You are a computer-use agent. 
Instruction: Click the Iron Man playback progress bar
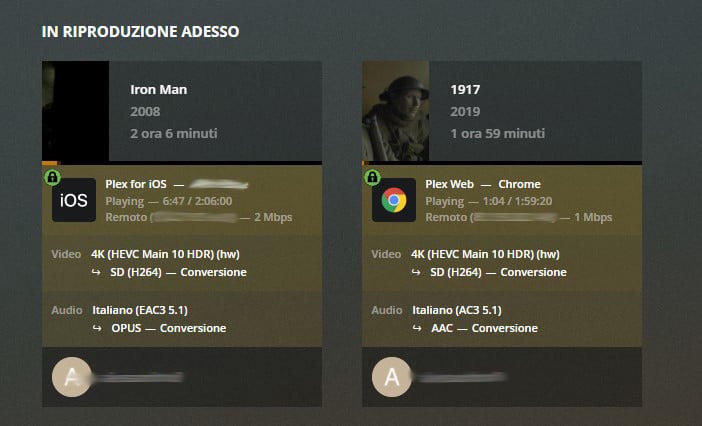[181, 163]
